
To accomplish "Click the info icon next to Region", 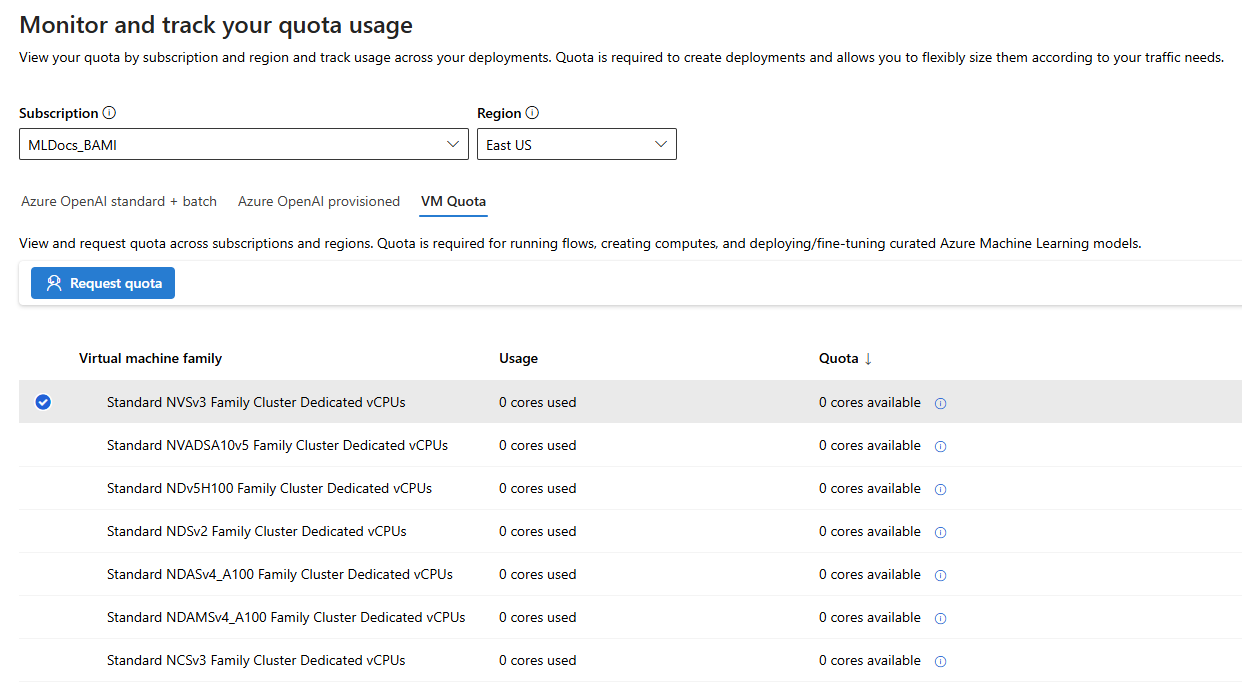I will pyautogui.click(x=532, y=113).
